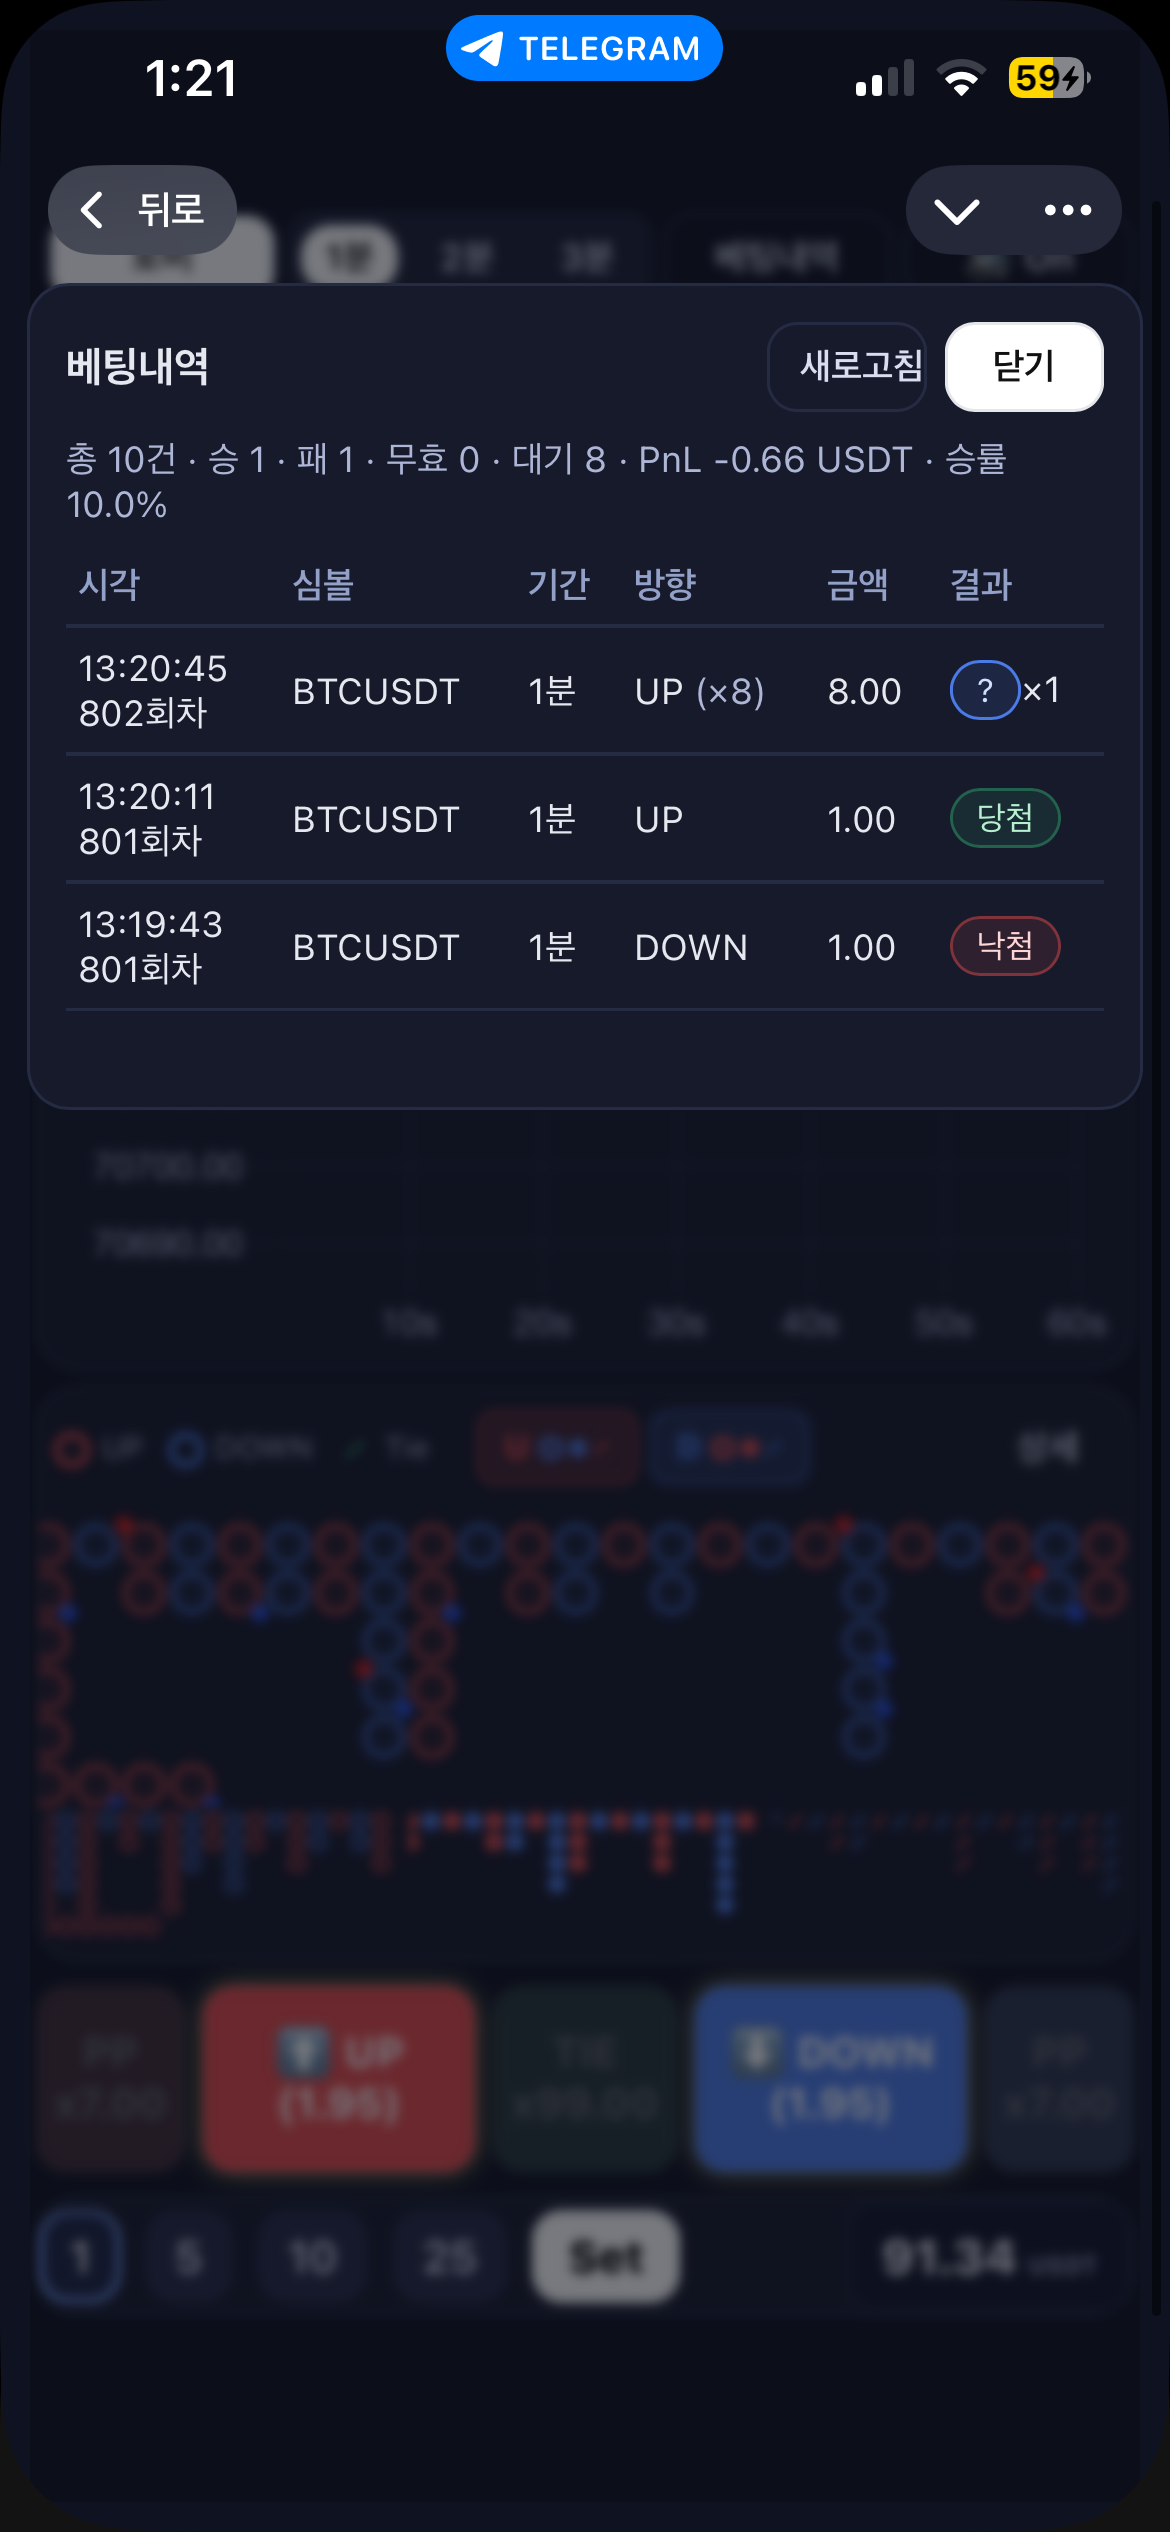1170x2532 pixels.
Task: Click the question mark pending result badge
Action: (984, 690)
